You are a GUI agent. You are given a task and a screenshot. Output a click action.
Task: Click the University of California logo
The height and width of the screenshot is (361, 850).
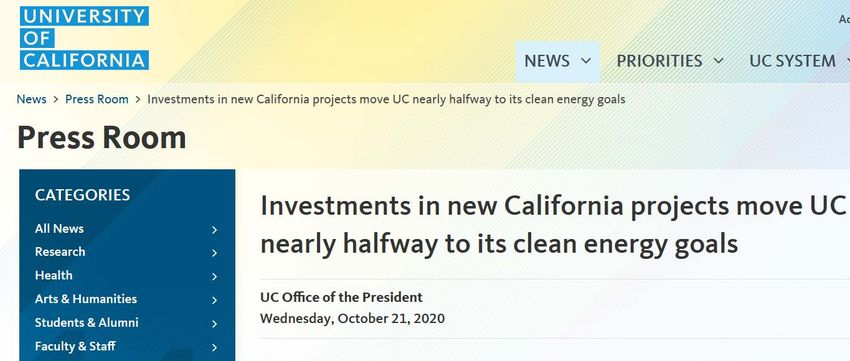(x=84, y=38)
